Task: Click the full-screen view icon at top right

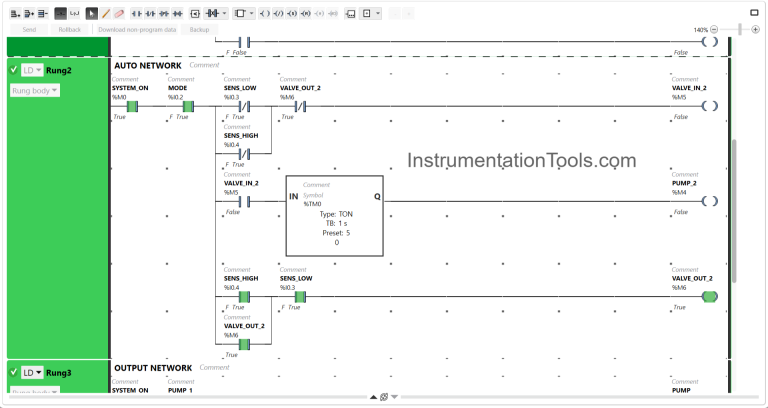Action: click(754, 14)
